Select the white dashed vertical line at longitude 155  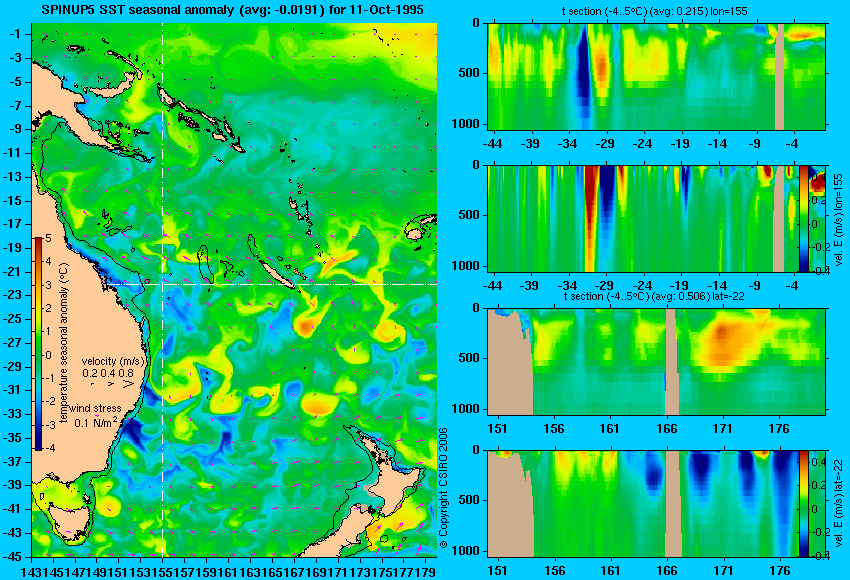point(162,289)
